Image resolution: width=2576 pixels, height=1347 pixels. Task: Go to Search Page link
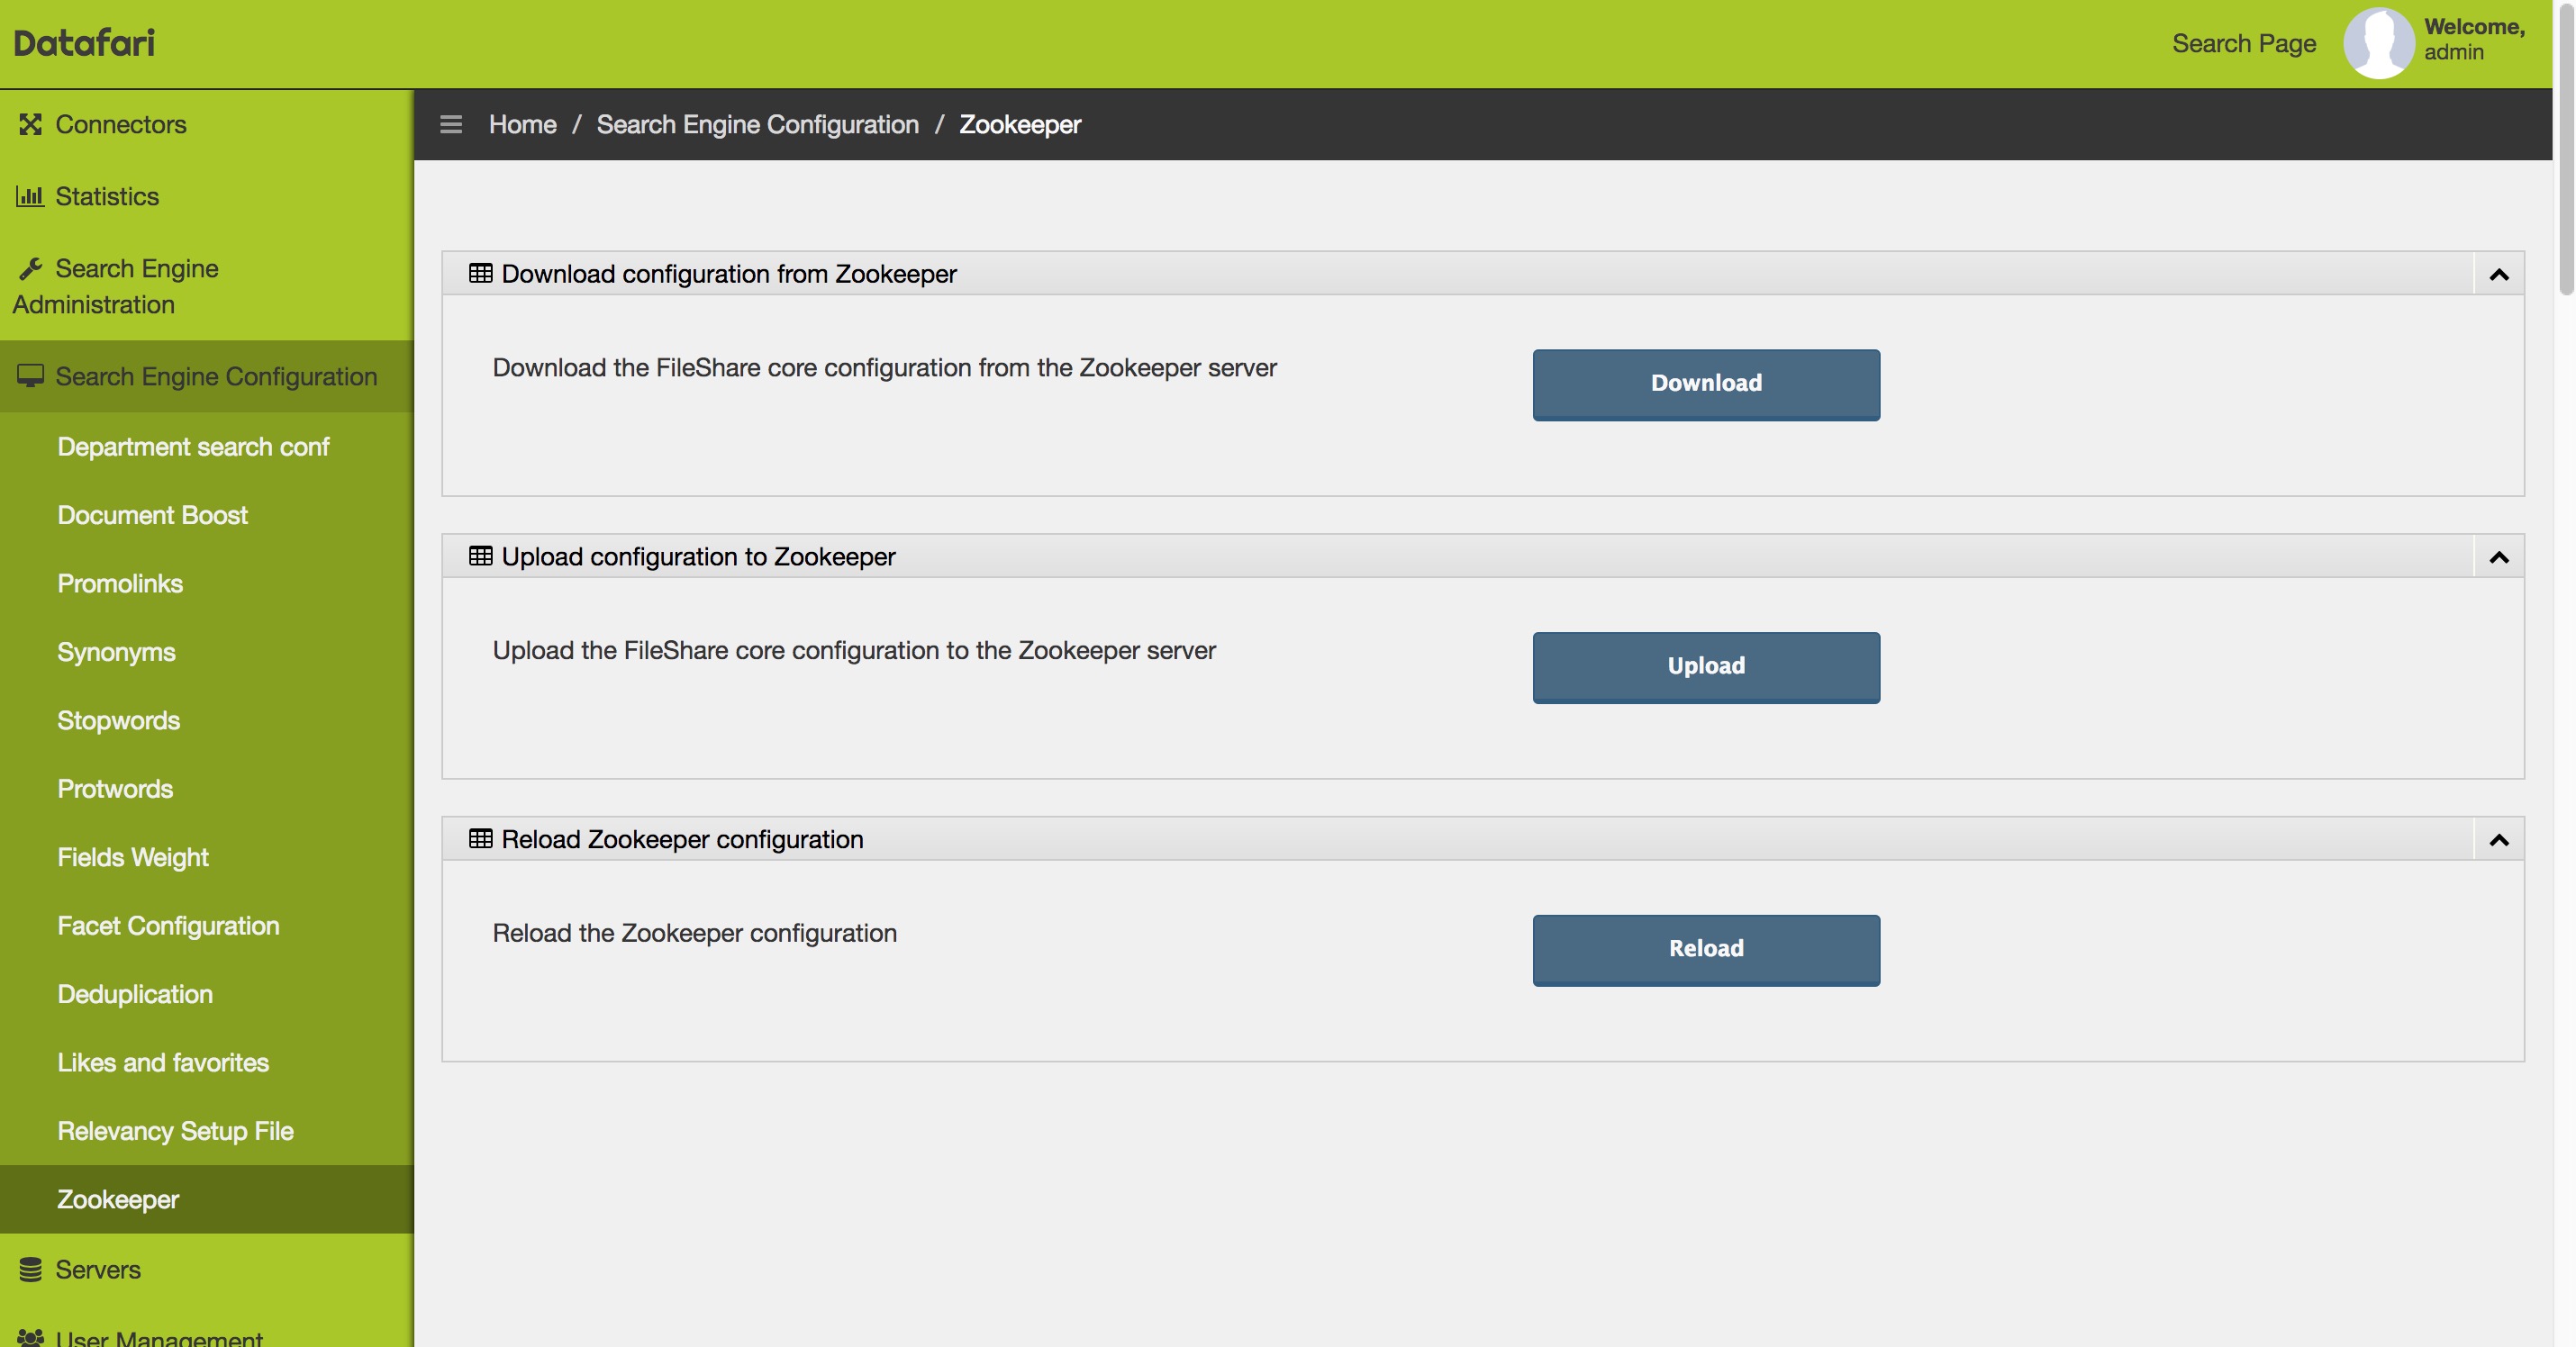tap(2244, 43)
